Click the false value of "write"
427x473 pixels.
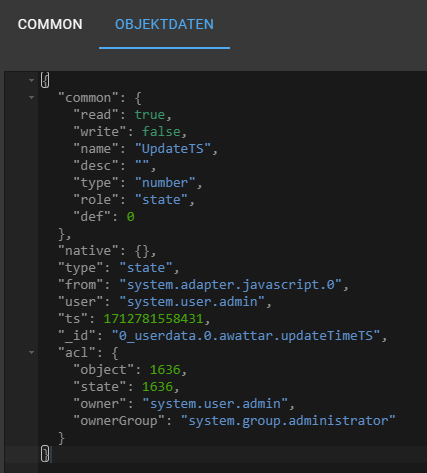click(161, 132)
